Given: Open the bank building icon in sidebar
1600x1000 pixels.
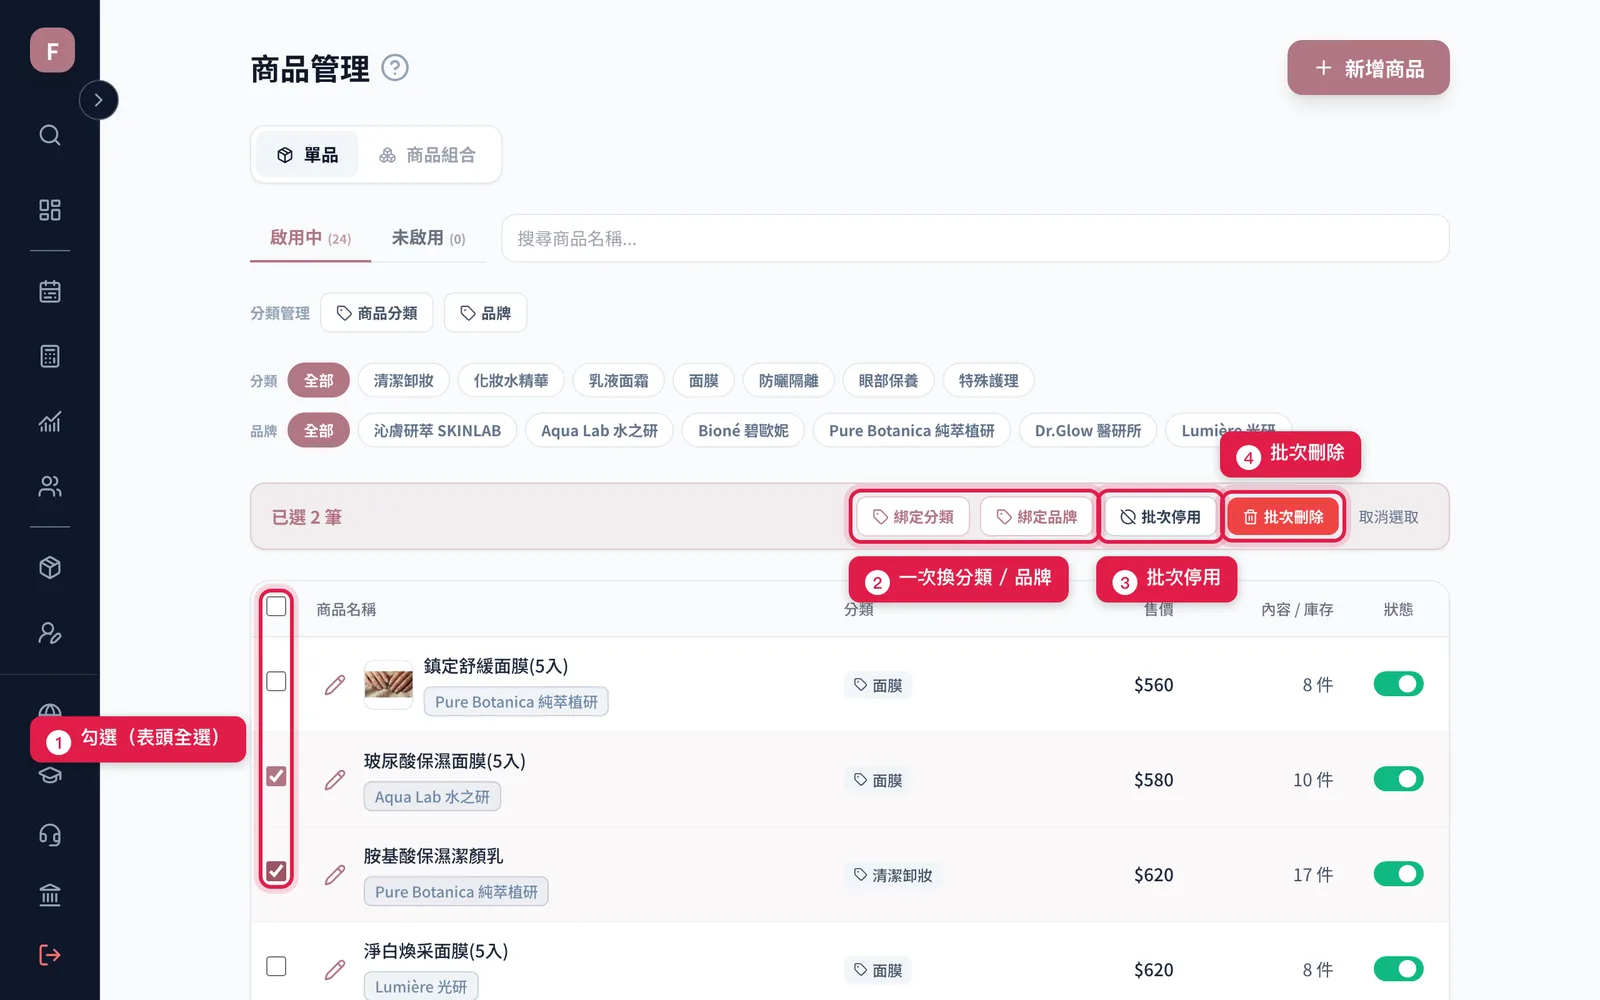Looking at the screenshot, I should coord(50,895).
